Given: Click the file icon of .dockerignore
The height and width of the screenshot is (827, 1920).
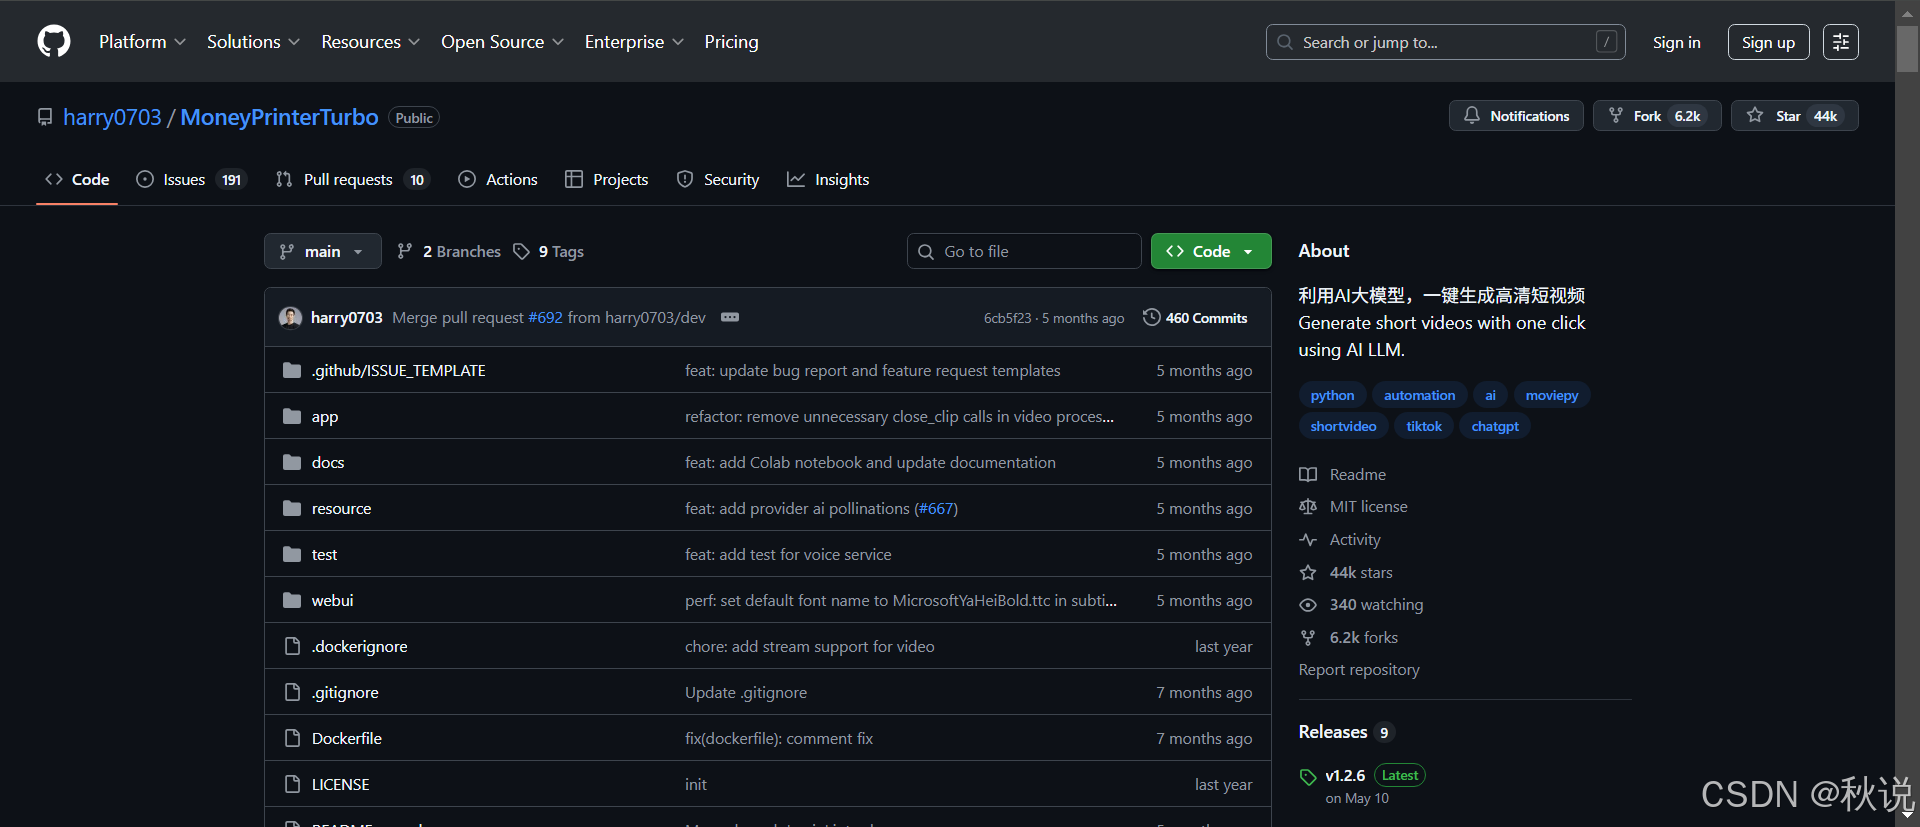Looking at the screenshot, I should coord(292,646).
